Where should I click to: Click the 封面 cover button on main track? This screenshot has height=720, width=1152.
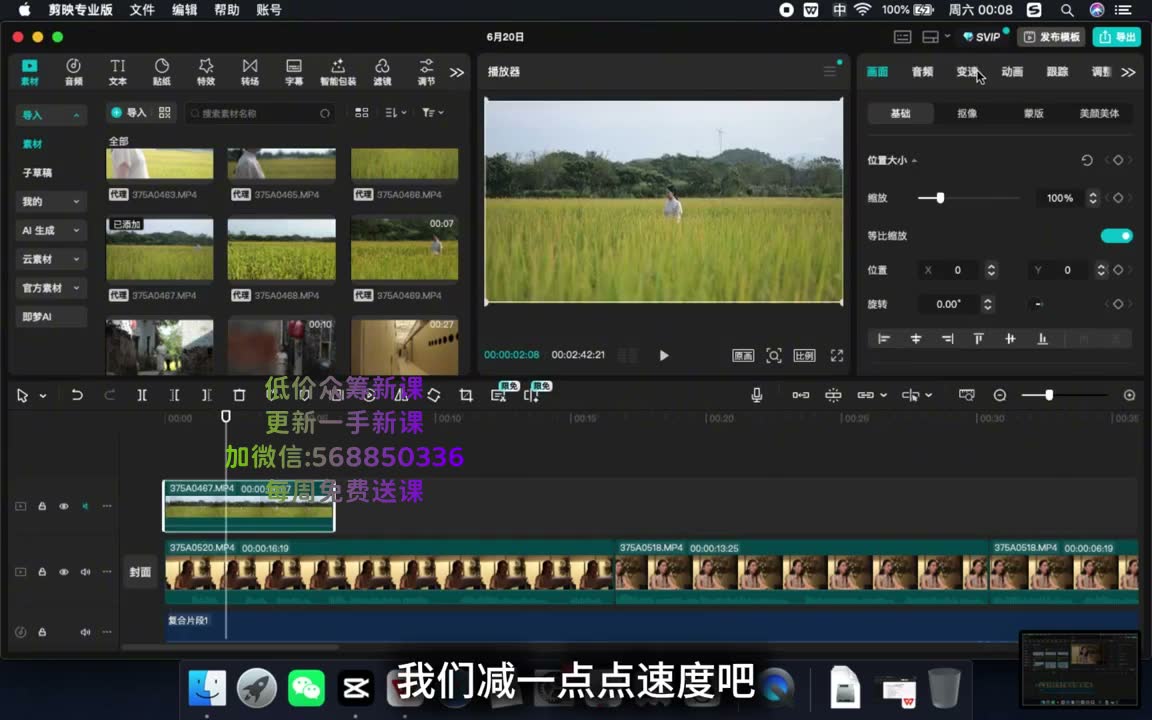[140, 572]
